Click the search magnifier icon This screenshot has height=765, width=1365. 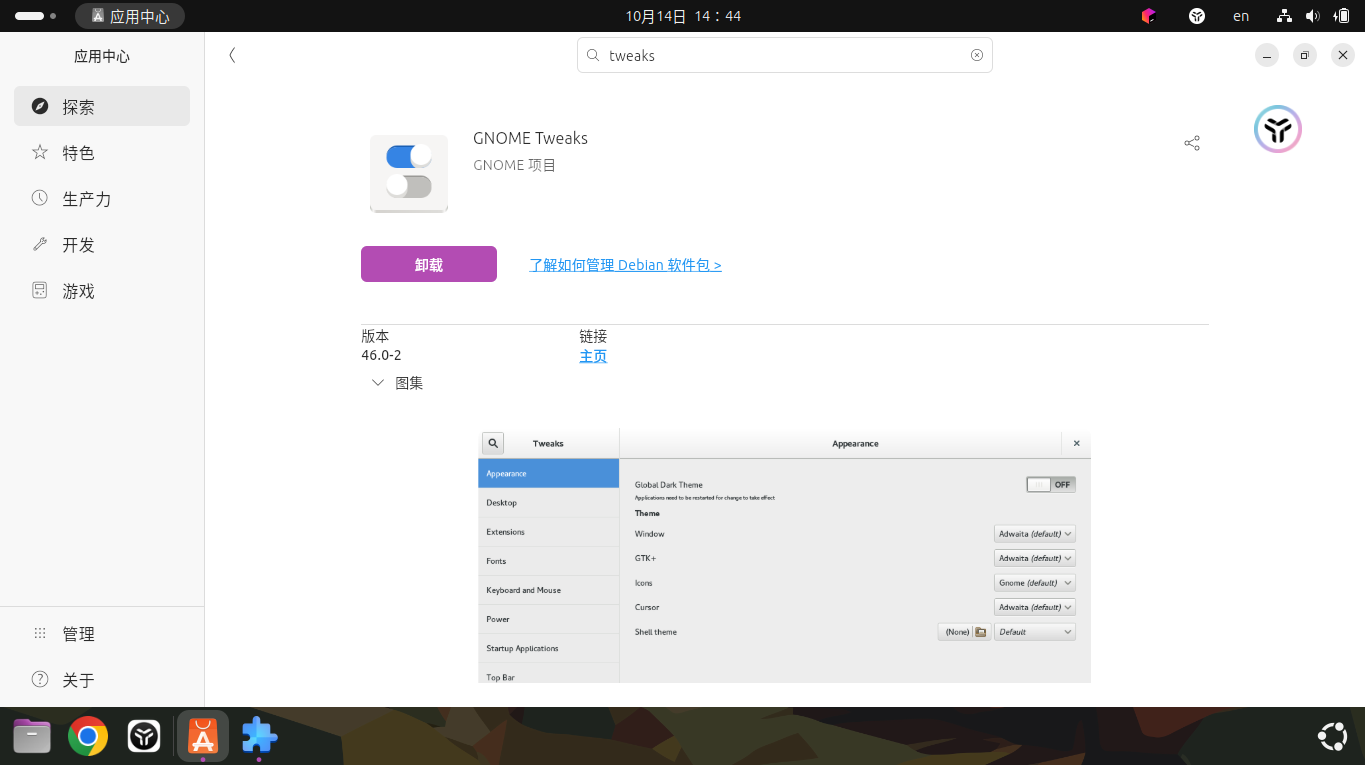[x=593, y=56]
